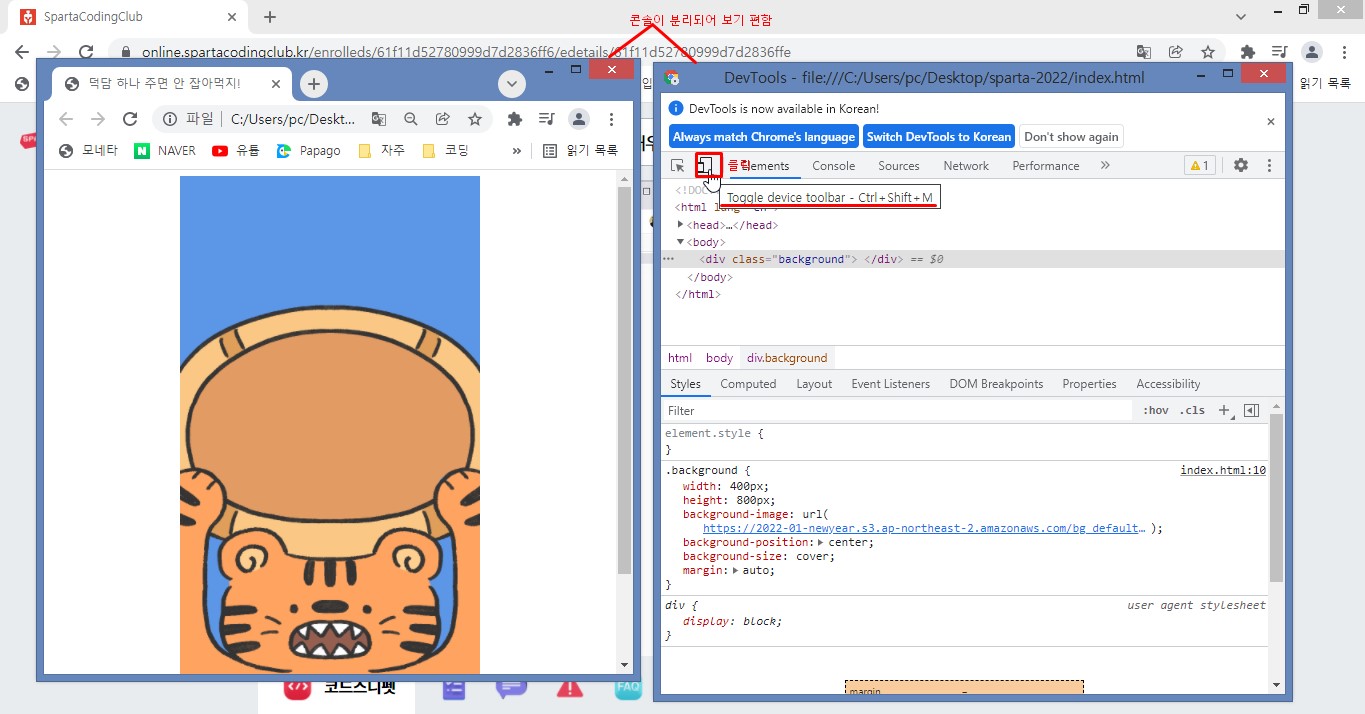Open the Sources tab in DevTools
This screenshot has height=714, width=1365.
point(899,166)
